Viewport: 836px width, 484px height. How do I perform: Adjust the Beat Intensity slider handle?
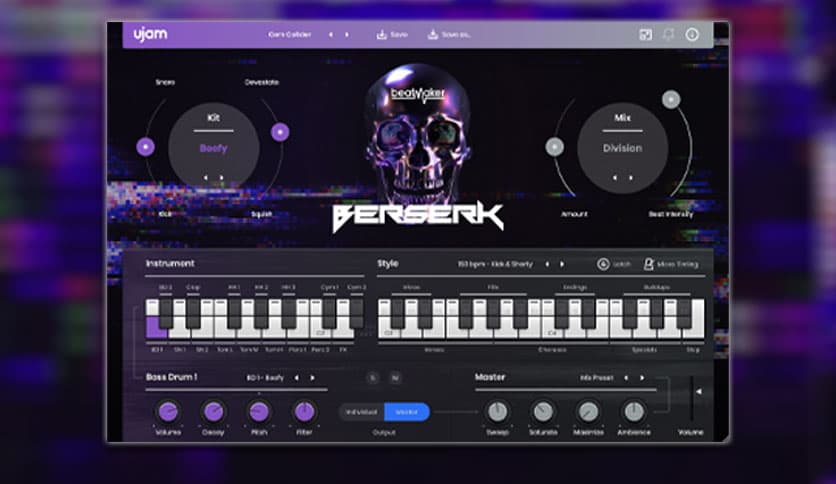671,99
